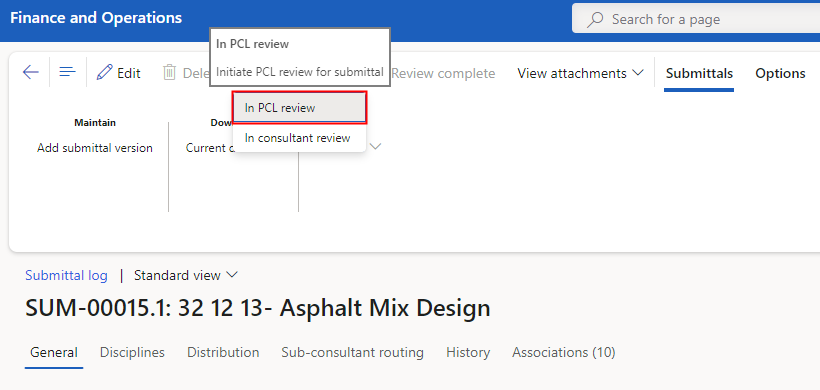Switch to the Submittals ribbon tab
This screenshot has height=390, width=820.
click(x=699, y=73)
